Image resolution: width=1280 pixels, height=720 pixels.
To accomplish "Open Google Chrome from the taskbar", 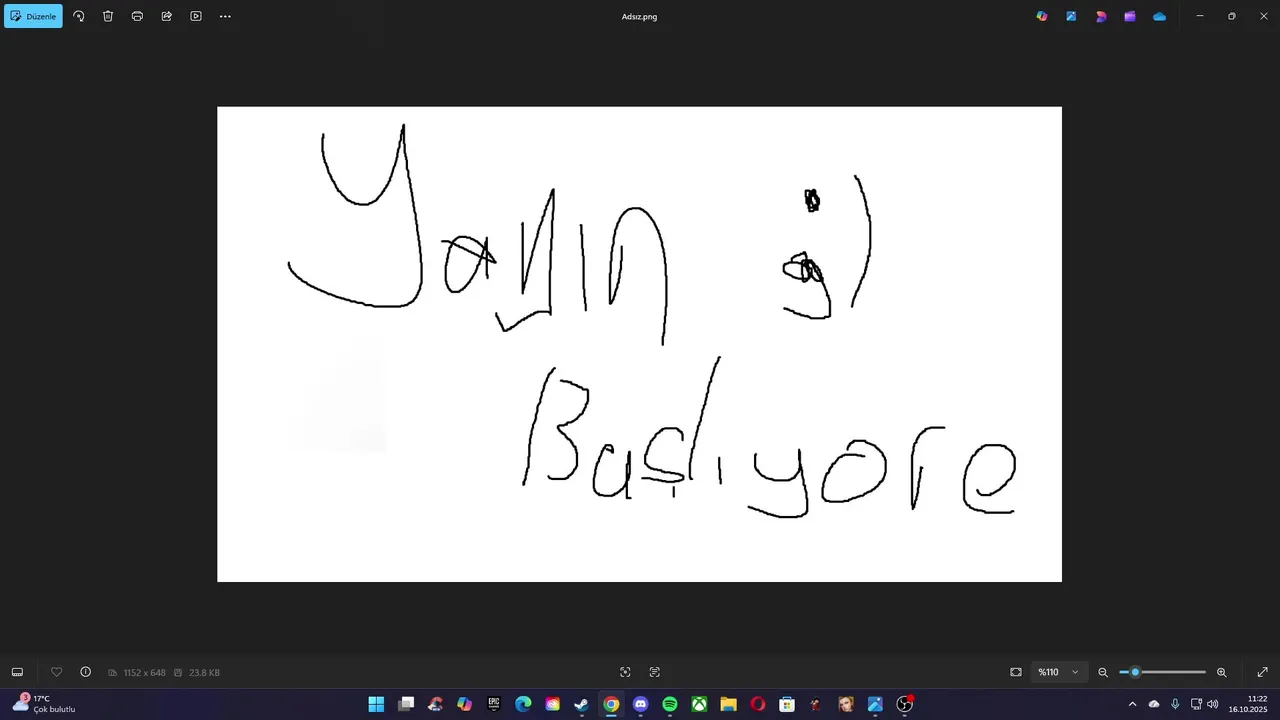I will click(611, 704).
